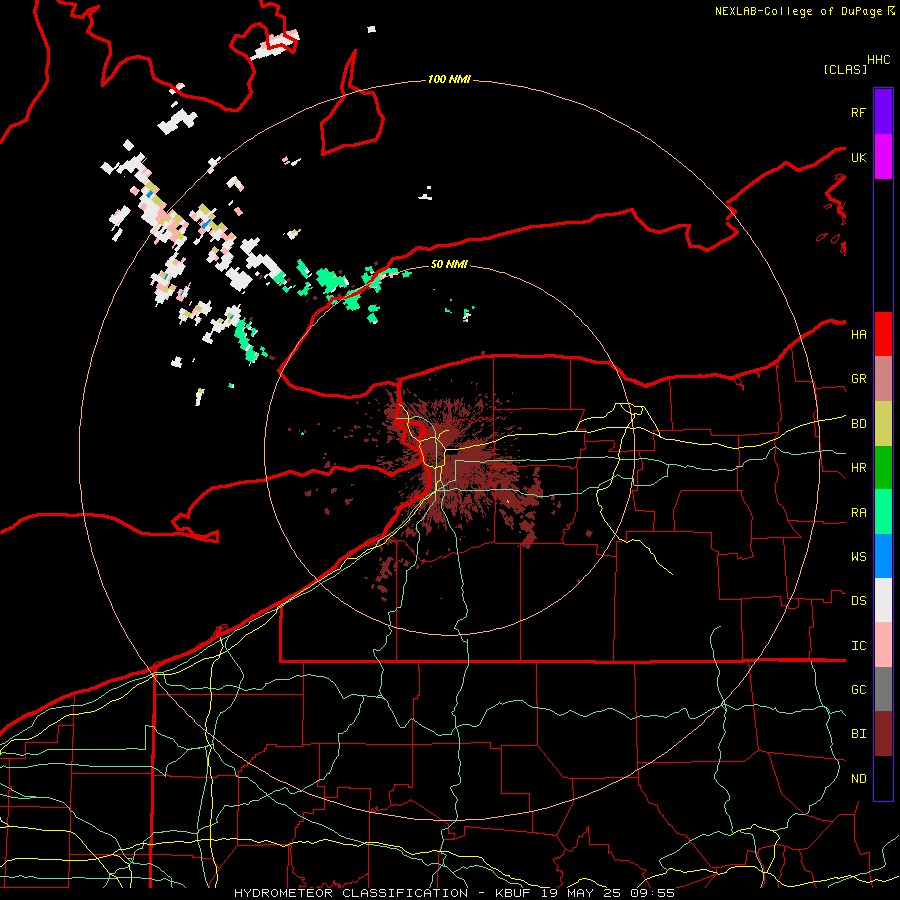Click the 'RA' legend label
The image size is (900, 900).
coord(858,513)
